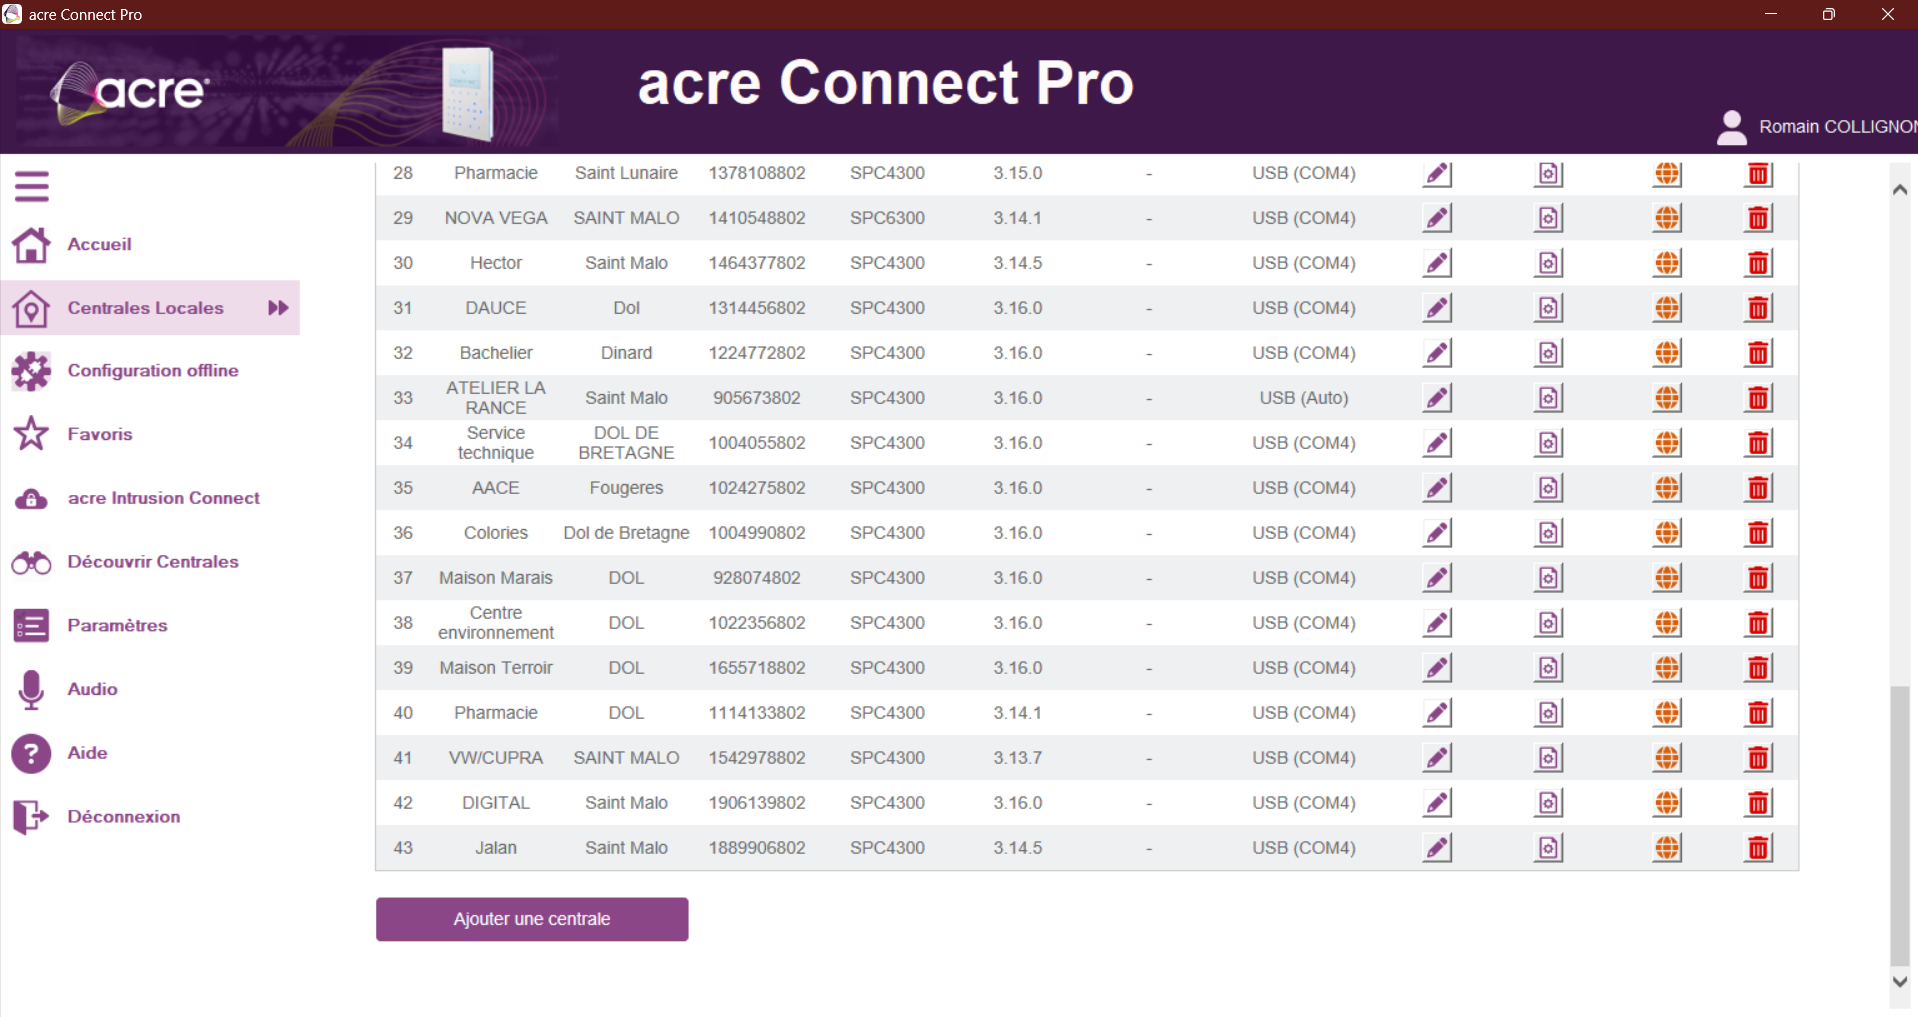Open Configuration offline menu item
The height and width of the screenshot is (1017, 1918).
[153, 371]
